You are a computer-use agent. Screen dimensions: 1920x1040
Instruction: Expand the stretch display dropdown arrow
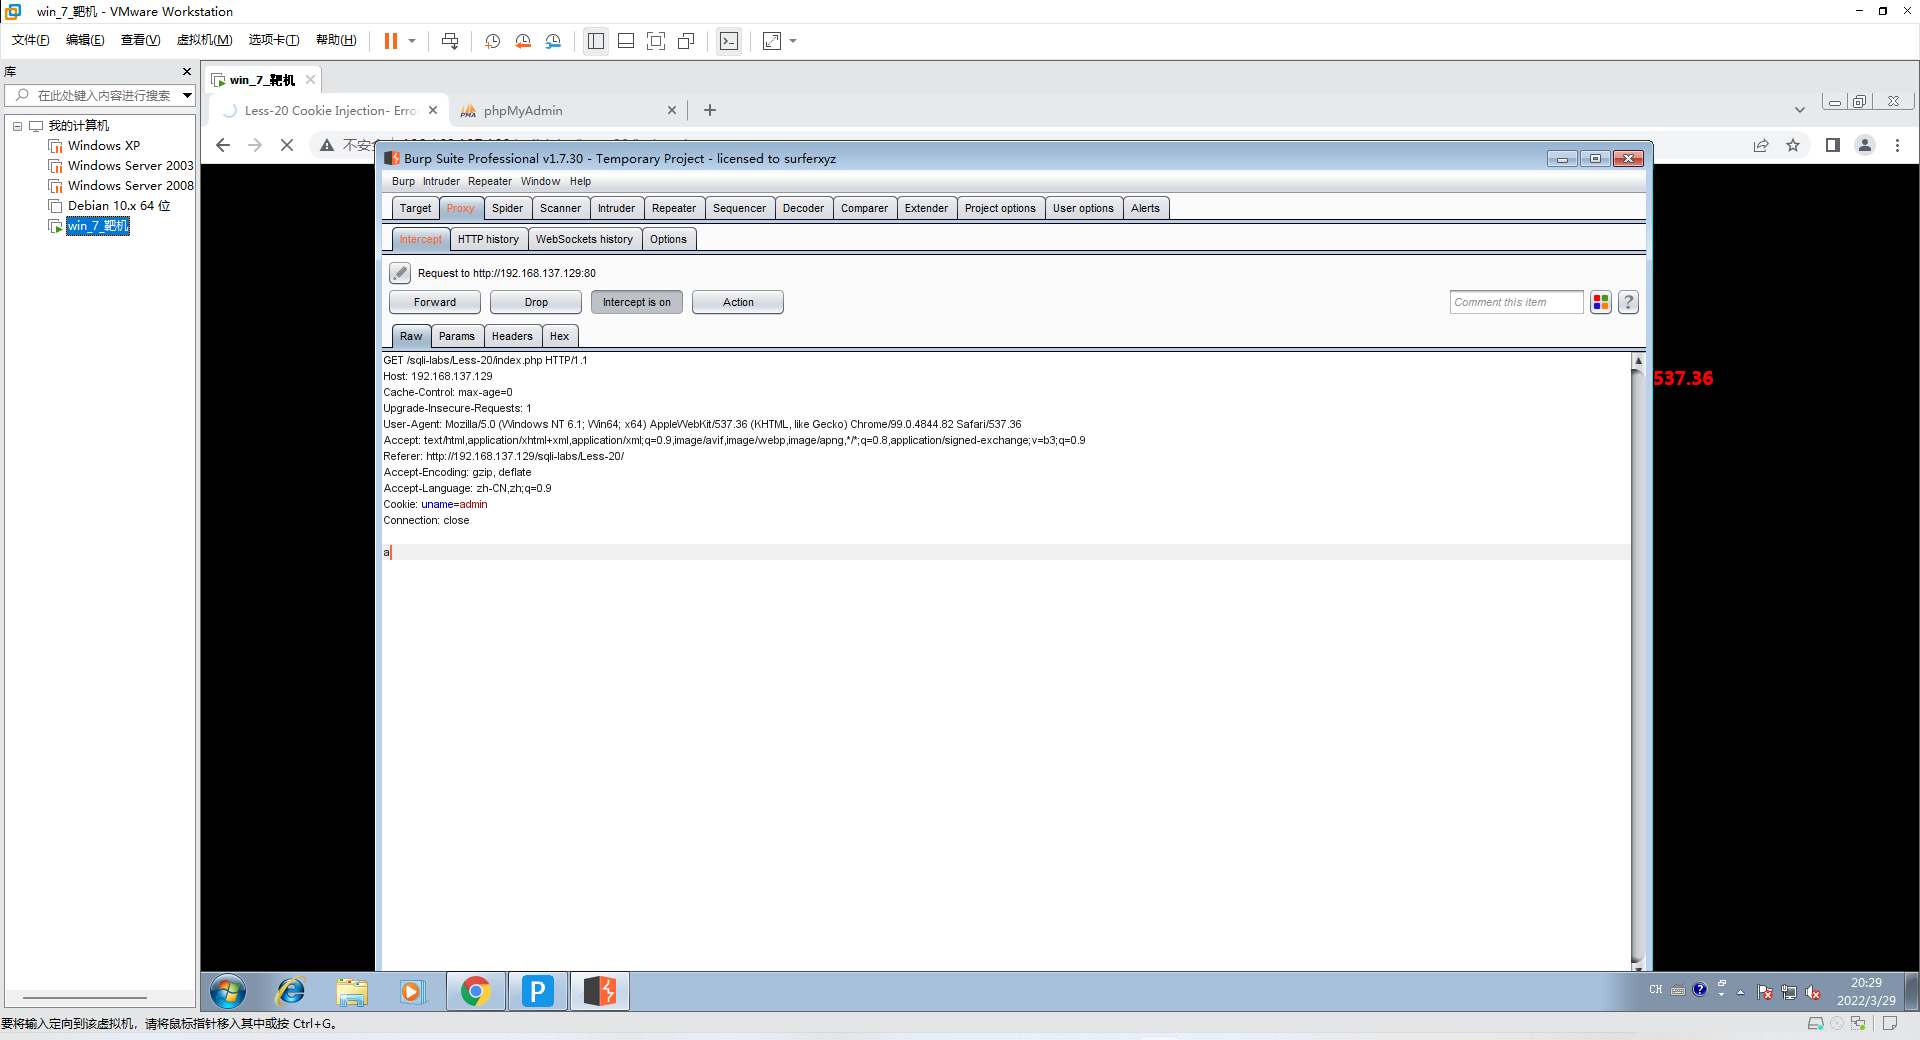coord(793,41)
